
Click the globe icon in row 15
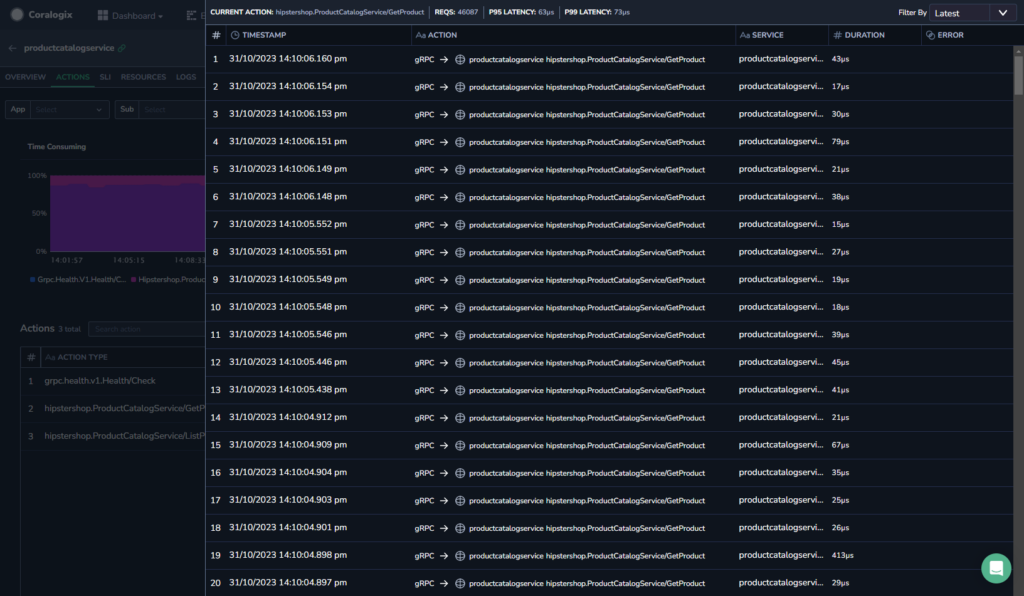(460, 446)
